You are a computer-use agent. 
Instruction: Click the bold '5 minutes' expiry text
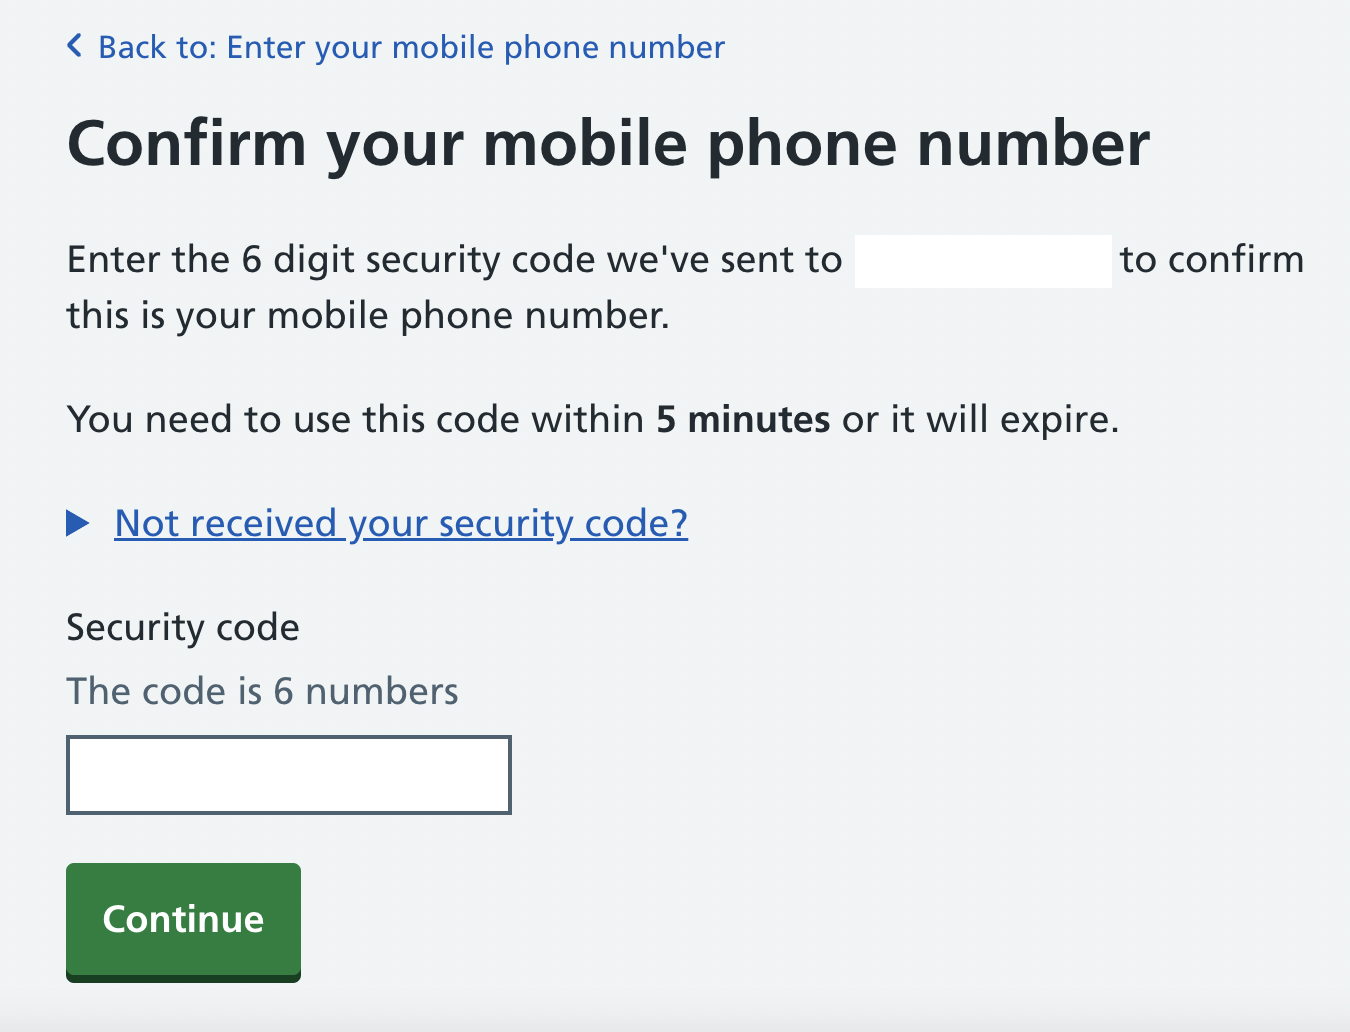tap(742, 419)
